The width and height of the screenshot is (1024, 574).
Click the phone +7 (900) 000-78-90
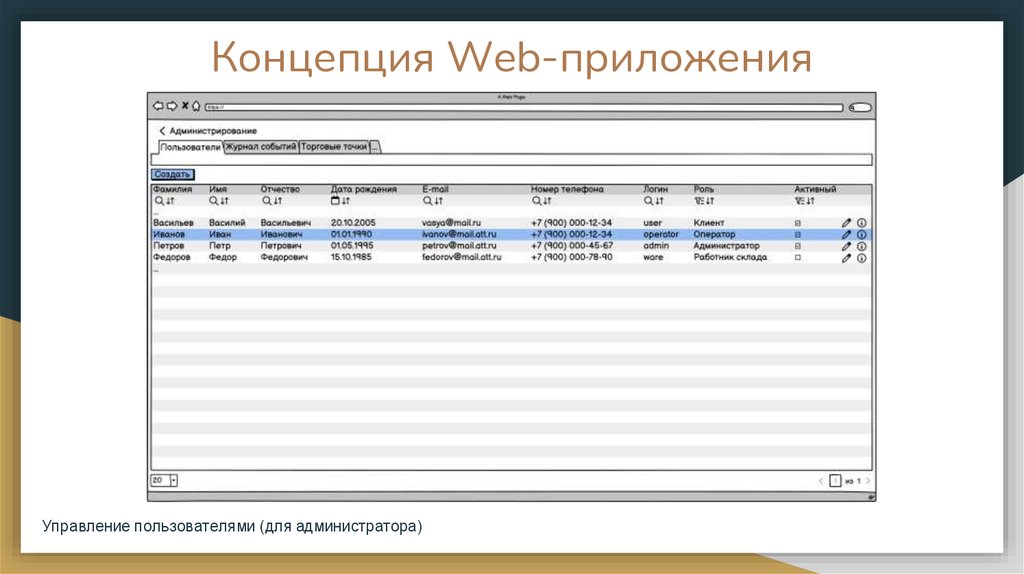coord(572,257)
